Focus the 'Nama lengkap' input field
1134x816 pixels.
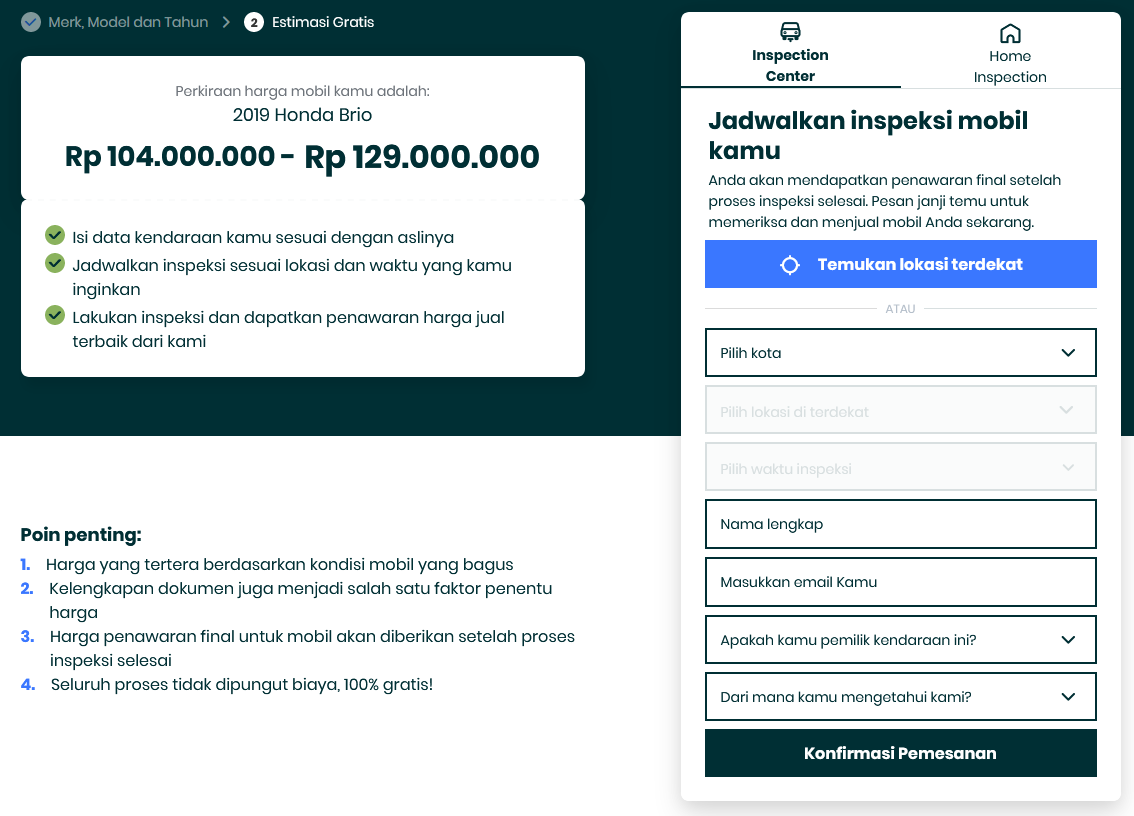[900, 524]
